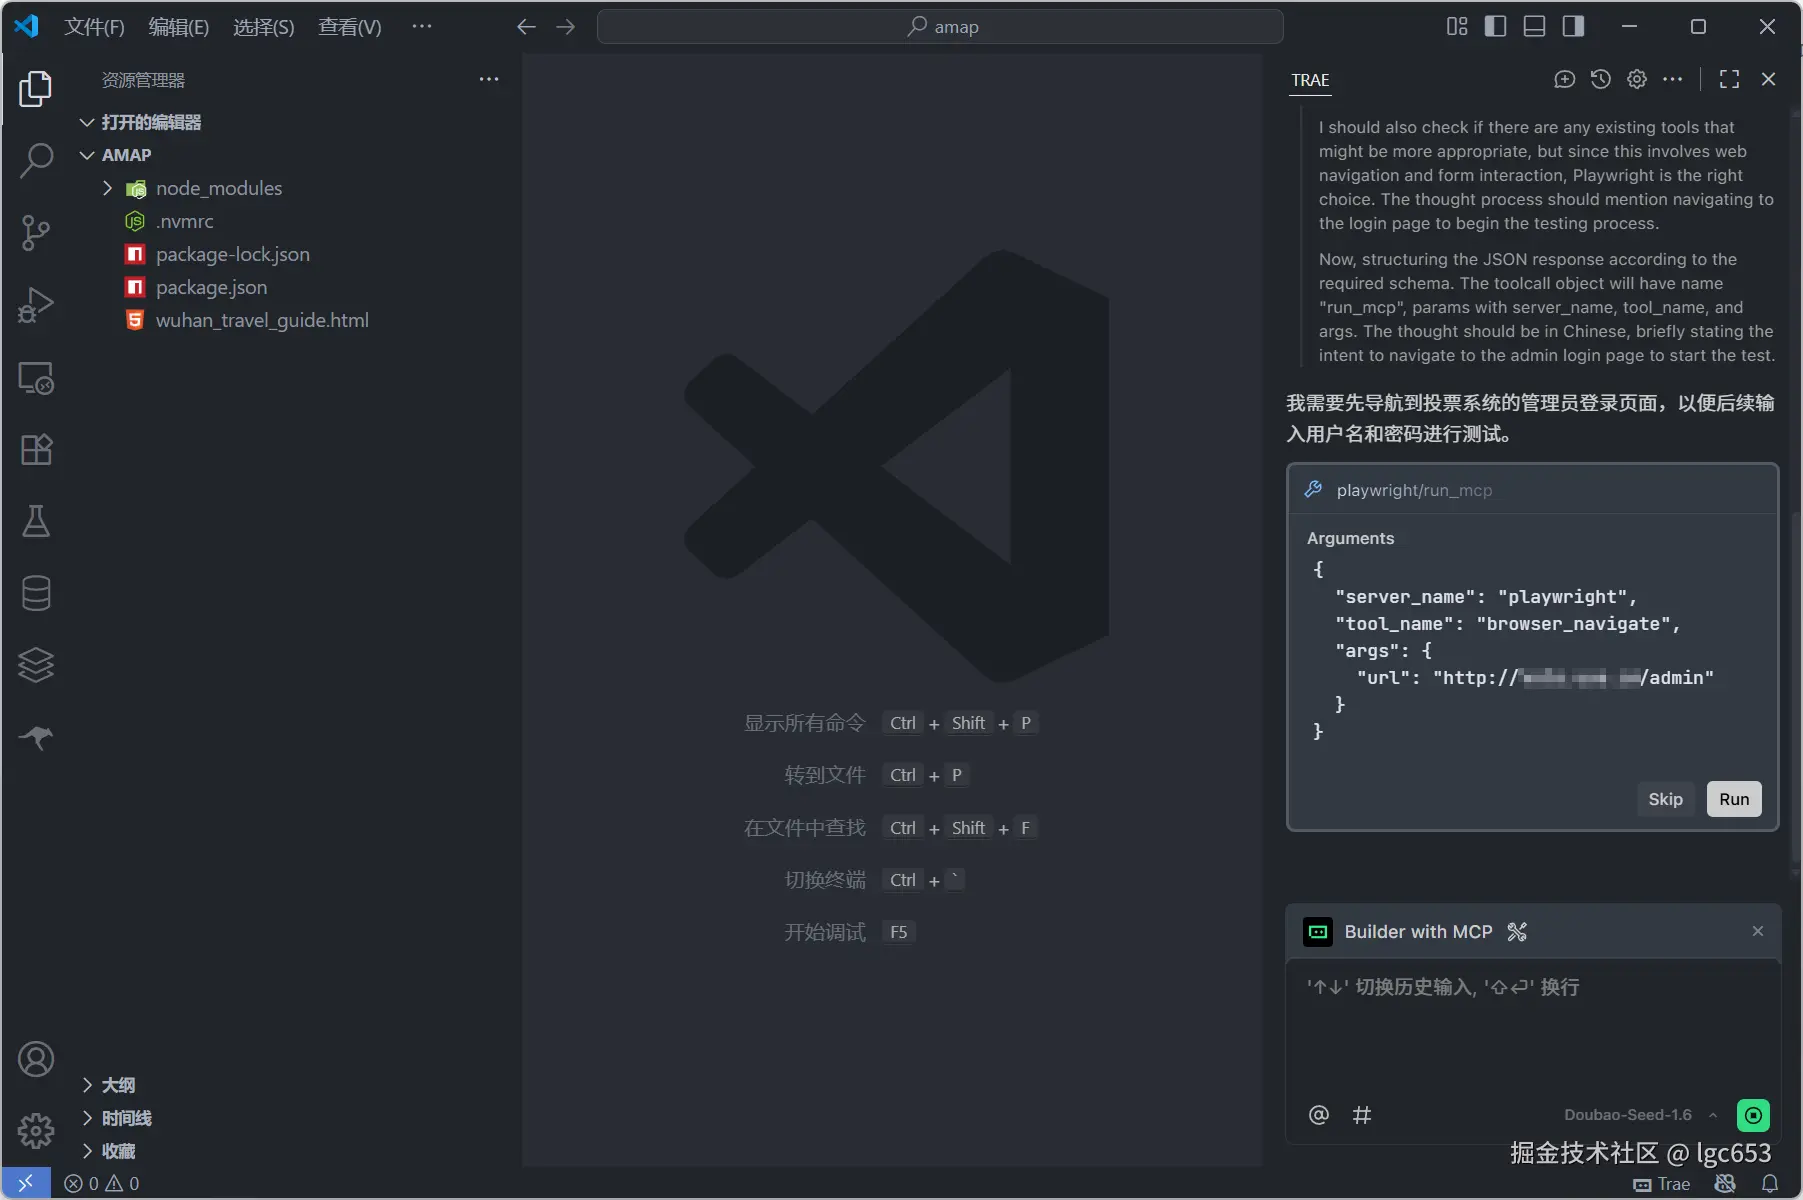Open TRAE panel settings gear
Viewport: 1803px width, 1200px height.
[x=1637, y=80]
